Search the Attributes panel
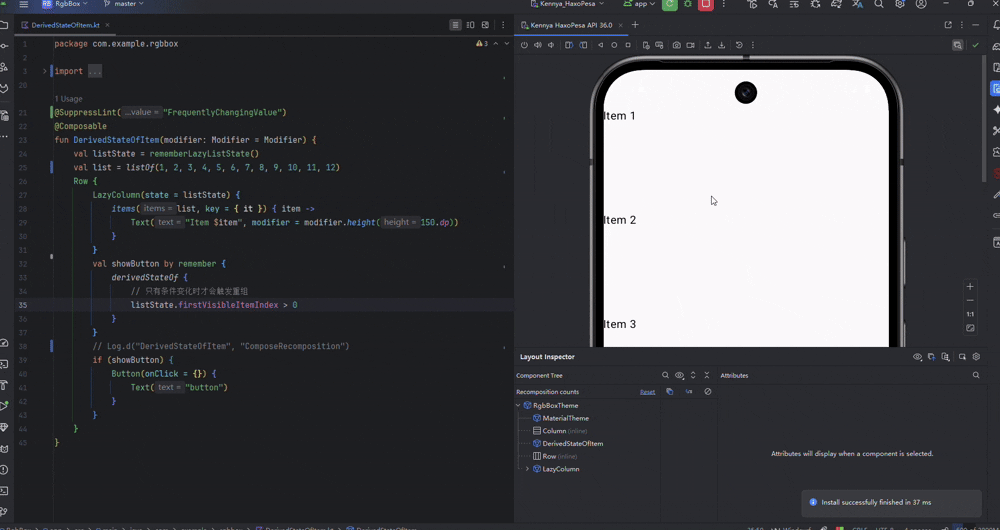 [976, 376]
